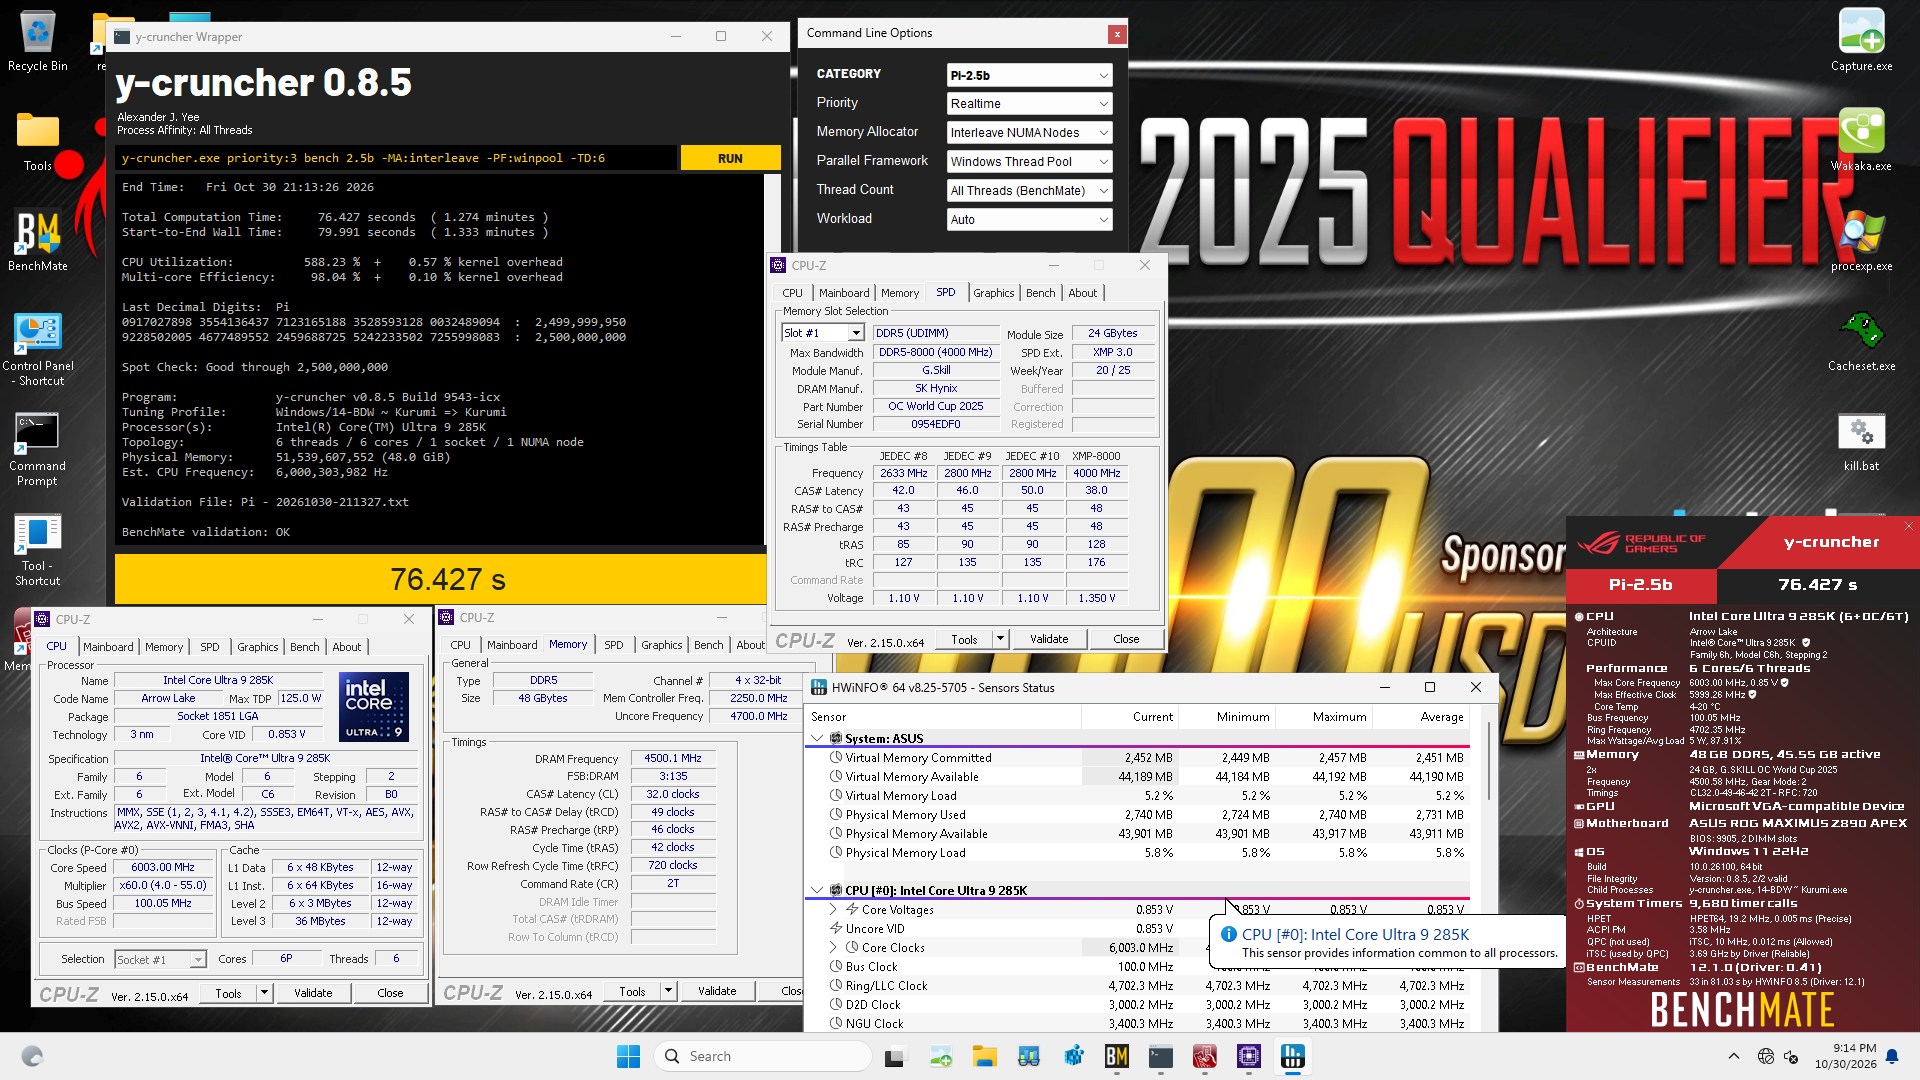The image size is (1920, 1080).
Task: Click the Intel Core Ultra 9 logo in CPU-Z
Action: coord(374,706)
